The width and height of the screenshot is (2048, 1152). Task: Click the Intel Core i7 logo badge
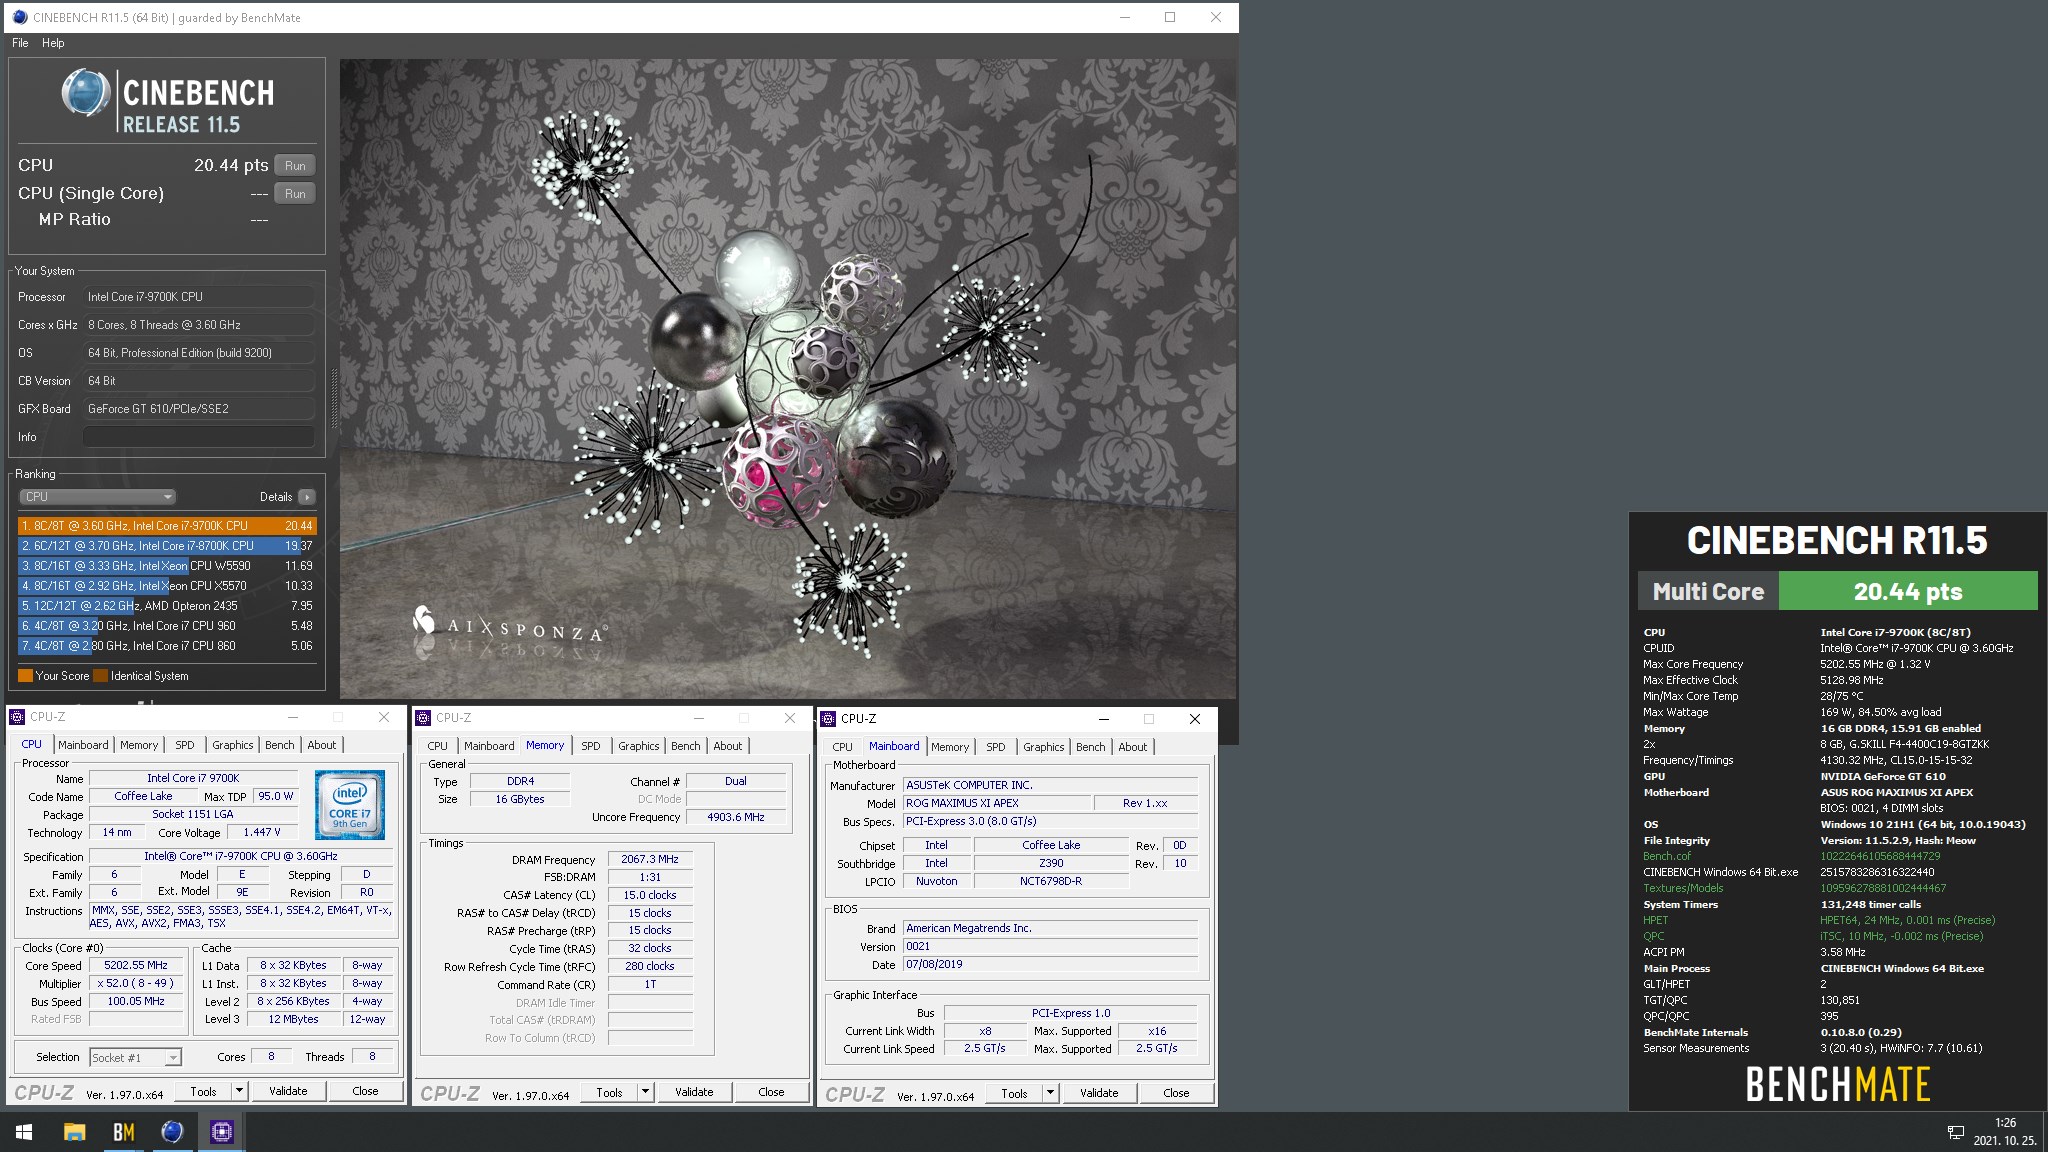tap(350, 804)
